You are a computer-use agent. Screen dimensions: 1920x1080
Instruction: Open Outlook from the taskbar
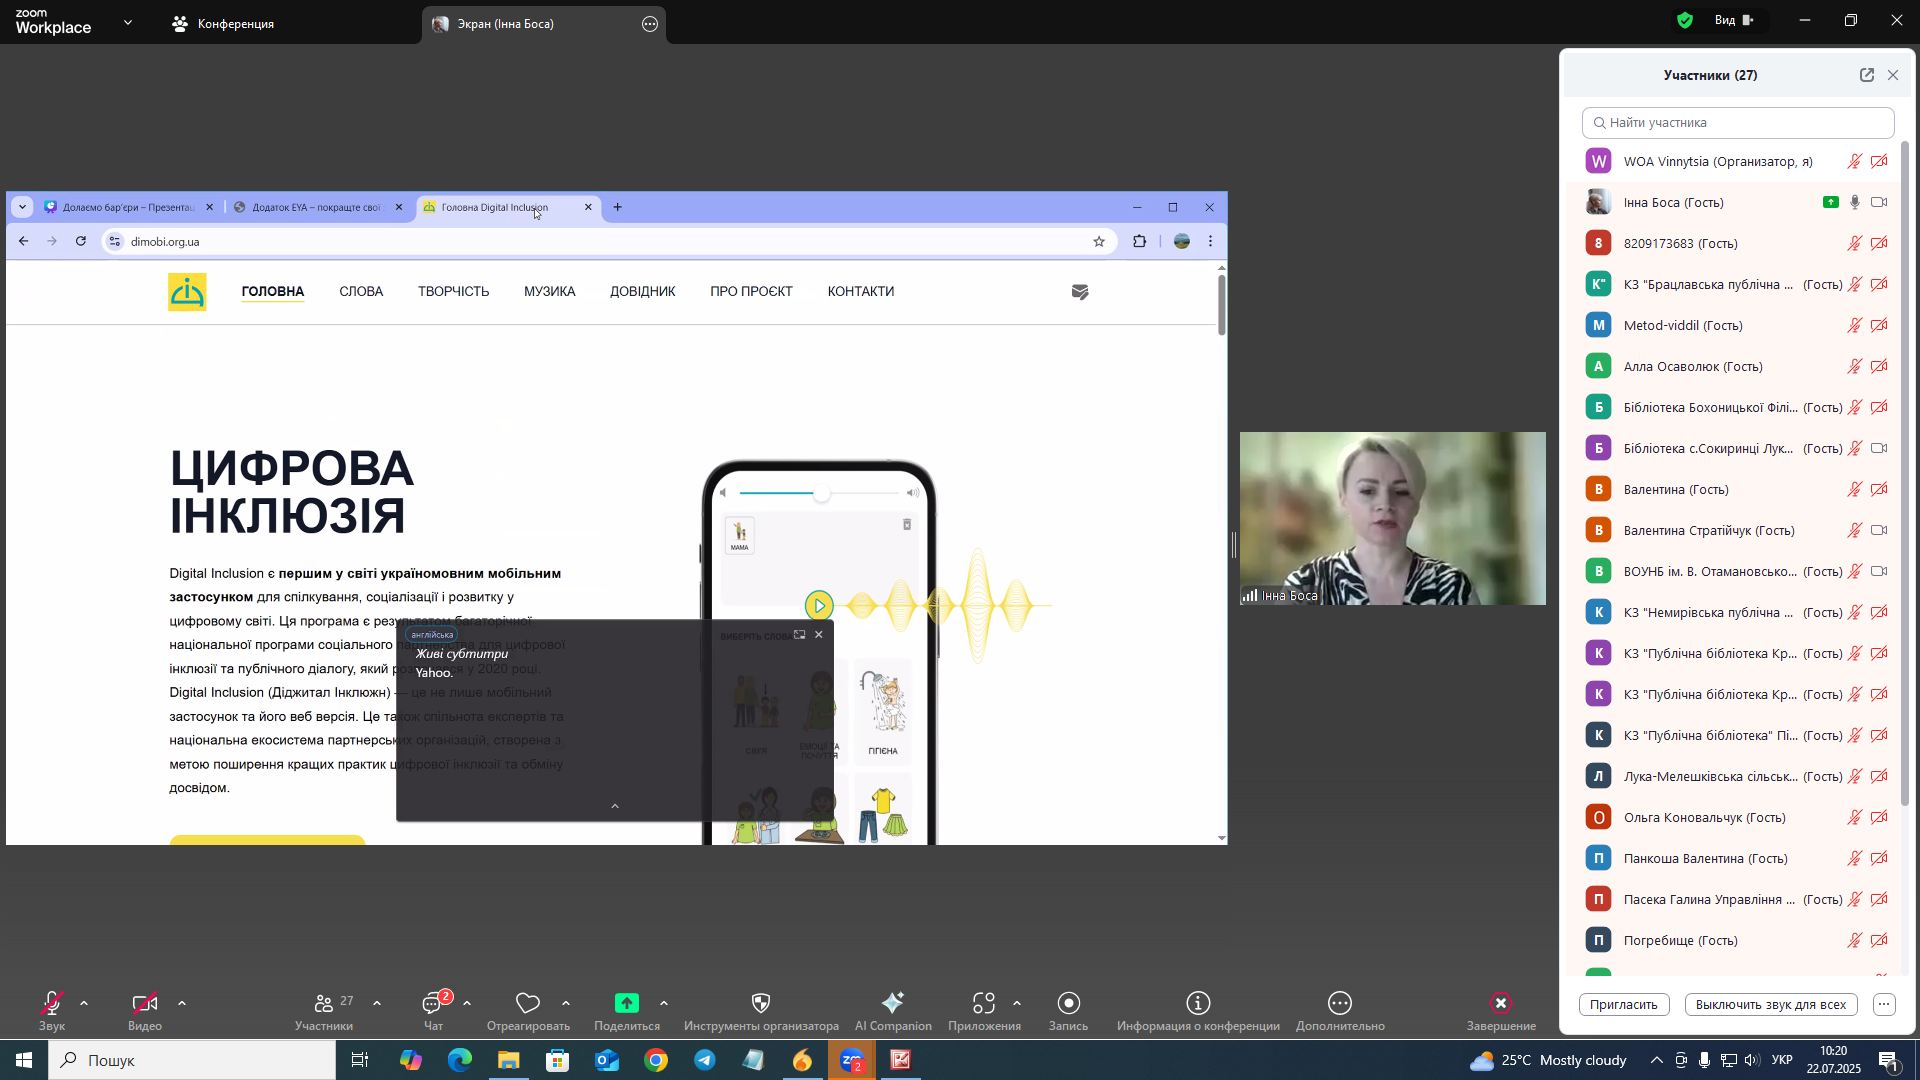coord(607,1061)
